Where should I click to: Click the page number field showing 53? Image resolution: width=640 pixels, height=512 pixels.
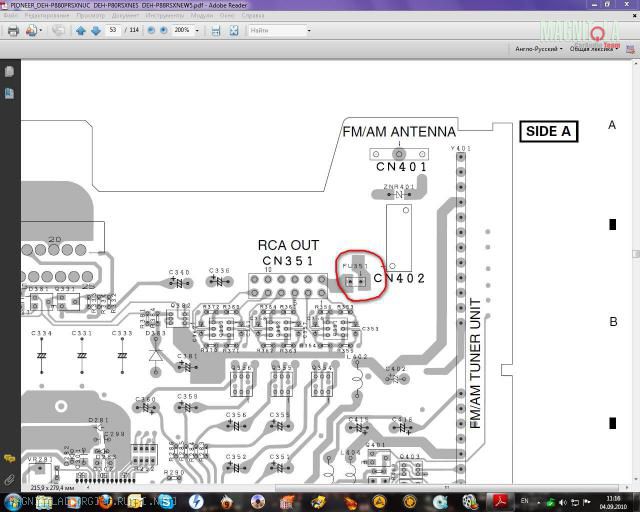pyautogui.click(x=113, y=30)
